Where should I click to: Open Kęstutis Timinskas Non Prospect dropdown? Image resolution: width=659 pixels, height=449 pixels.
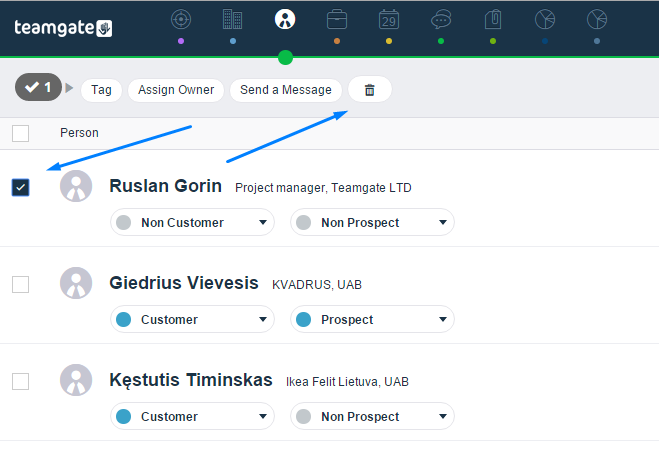(372, 417)
